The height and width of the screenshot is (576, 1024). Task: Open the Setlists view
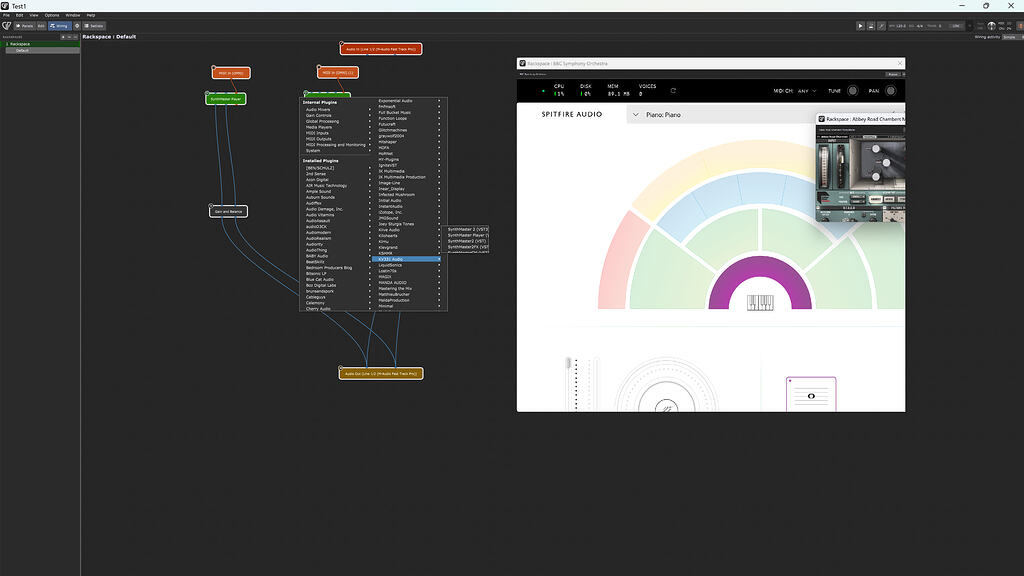coord(94,25)
